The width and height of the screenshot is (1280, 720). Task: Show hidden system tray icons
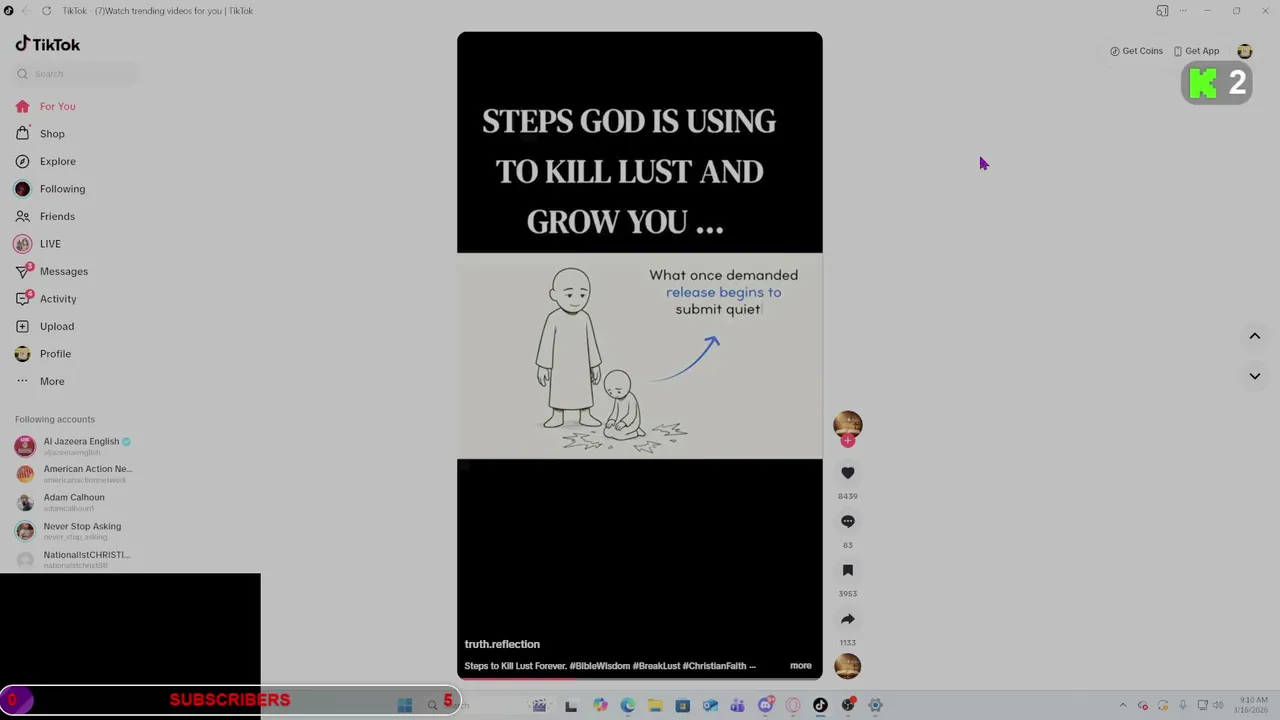(x=1122, y=706)
